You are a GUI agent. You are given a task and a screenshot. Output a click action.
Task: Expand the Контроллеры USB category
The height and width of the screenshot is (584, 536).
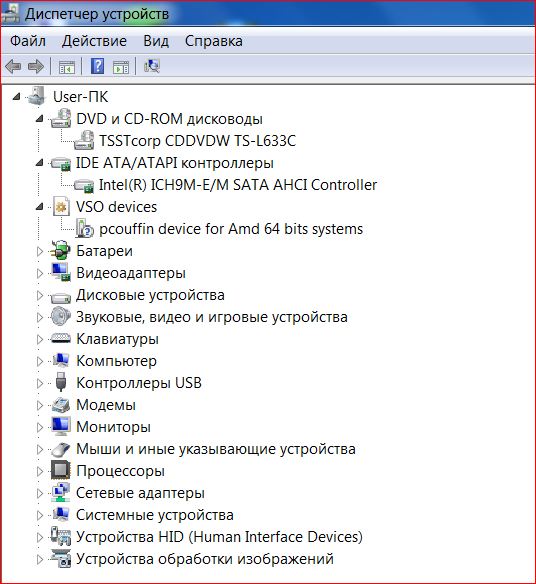pos(39,383)
